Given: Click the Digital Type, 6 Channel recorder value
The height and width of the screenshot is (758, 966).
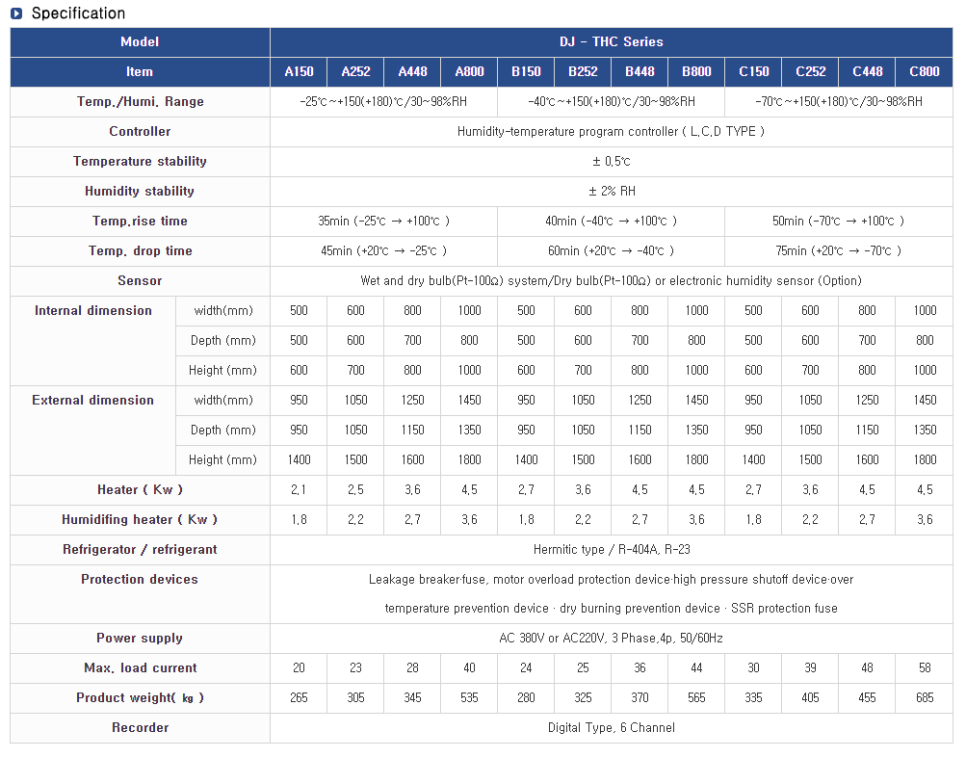Looking at the screenshot, I should [x=611, y=728].
